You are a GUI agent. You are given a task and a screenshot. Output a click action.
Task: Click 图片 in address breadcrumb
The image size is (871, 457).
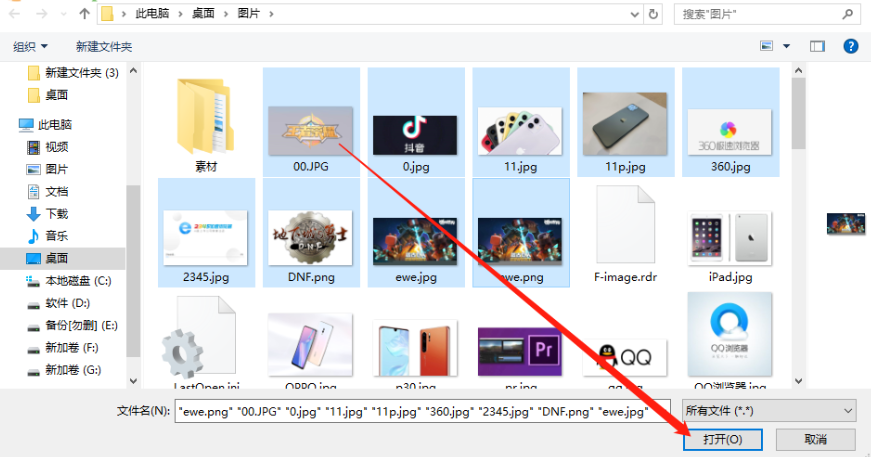pos(249,13)
